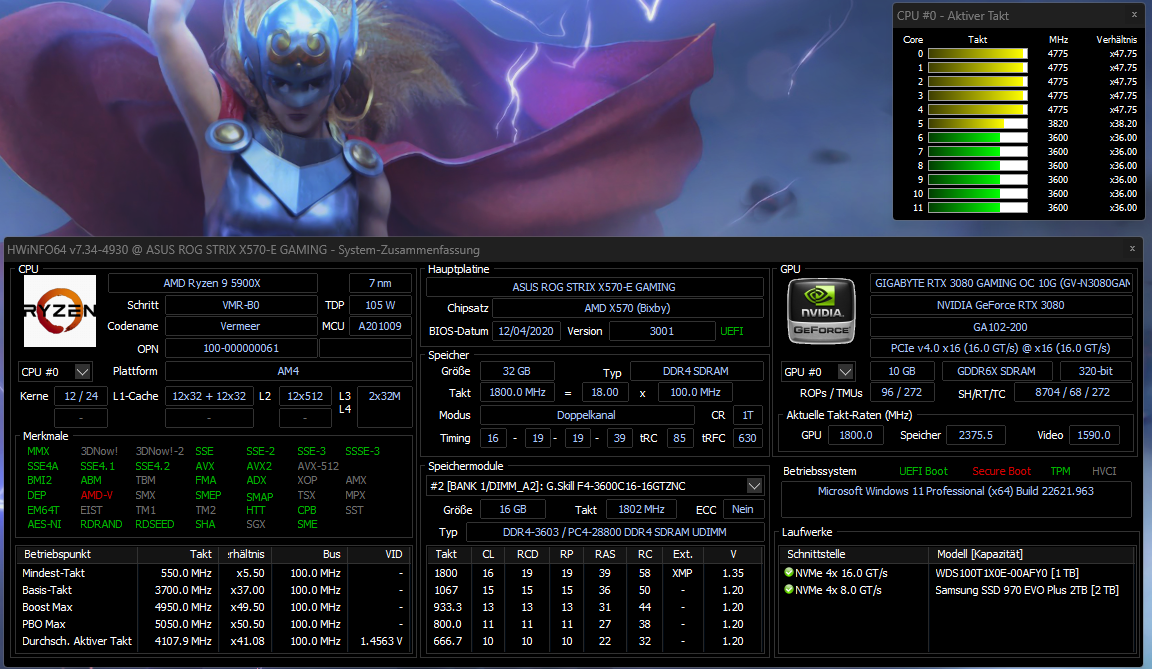Click the Modell [Kapazität] column header
Image resolution: width=1152 pixels, height=669 pixels.
pos(1032,554)
